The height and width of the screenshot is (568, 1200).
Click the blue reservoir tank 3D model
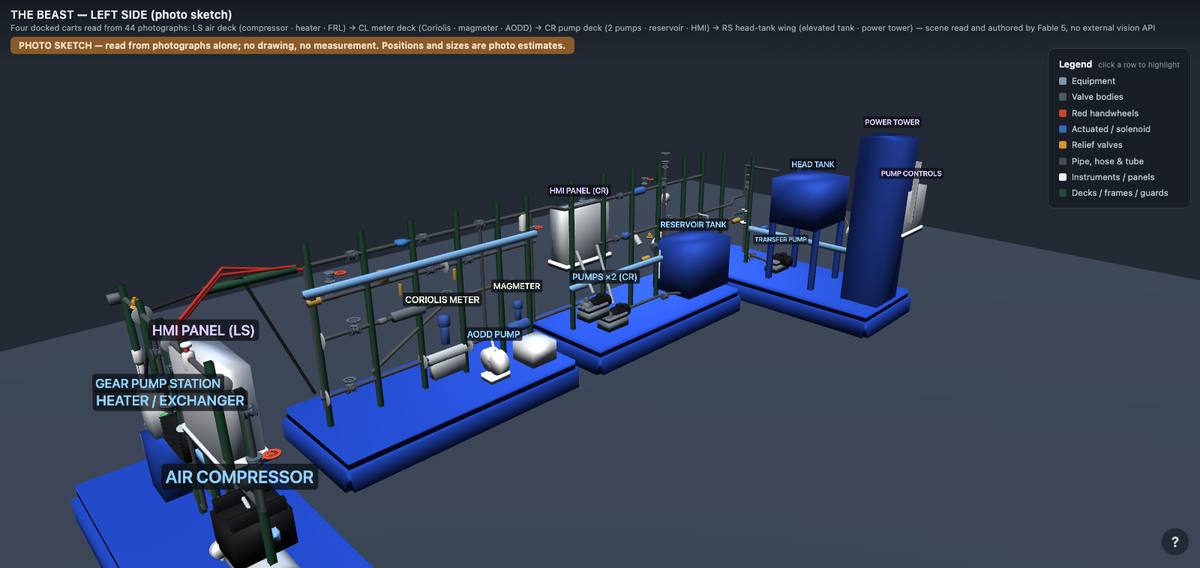pos(694,264)
